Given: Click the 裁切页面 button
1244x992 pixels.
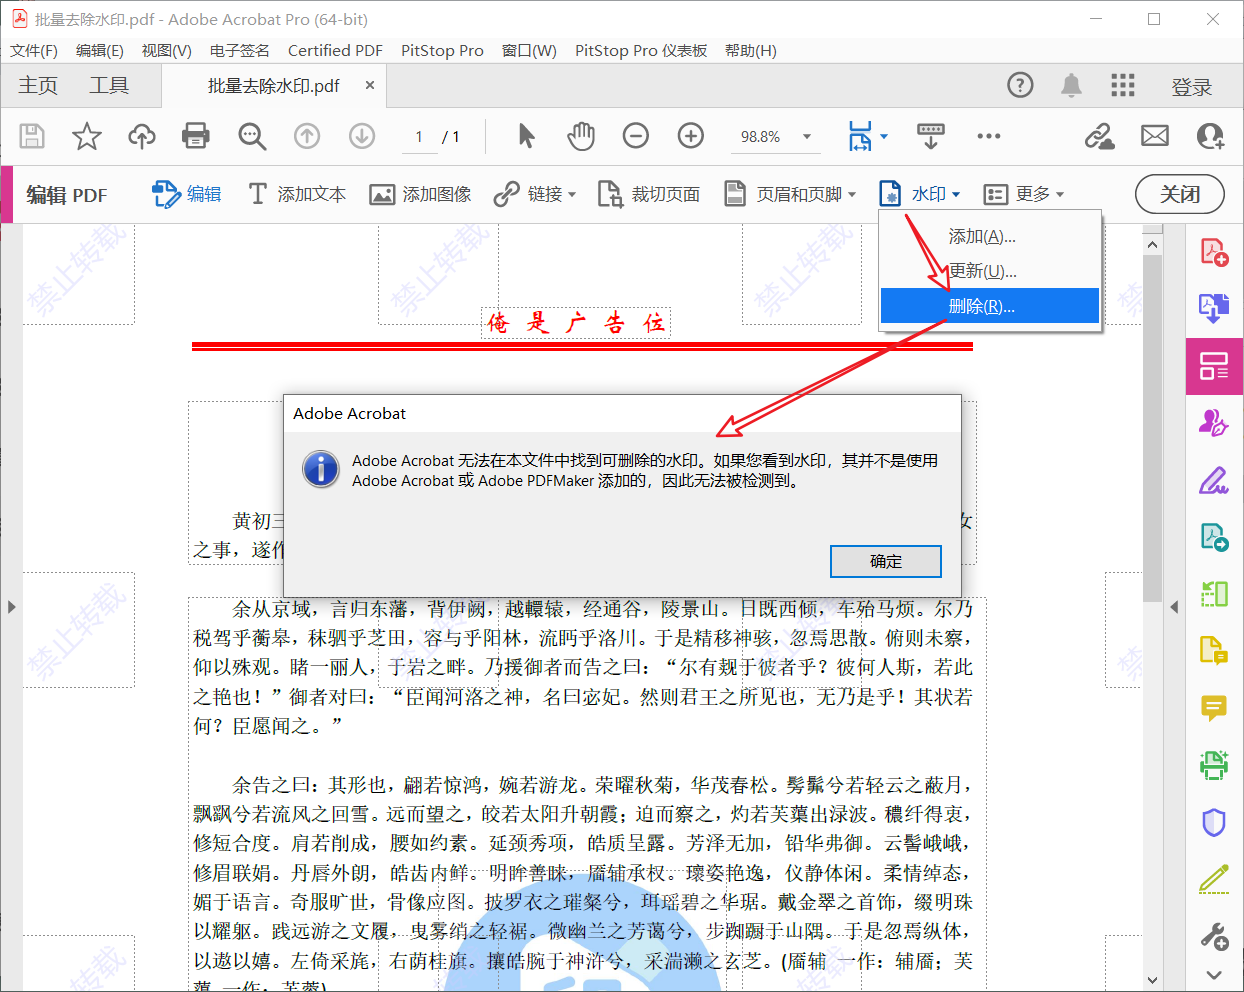Looking at the screenshot, I should (649, 194).
